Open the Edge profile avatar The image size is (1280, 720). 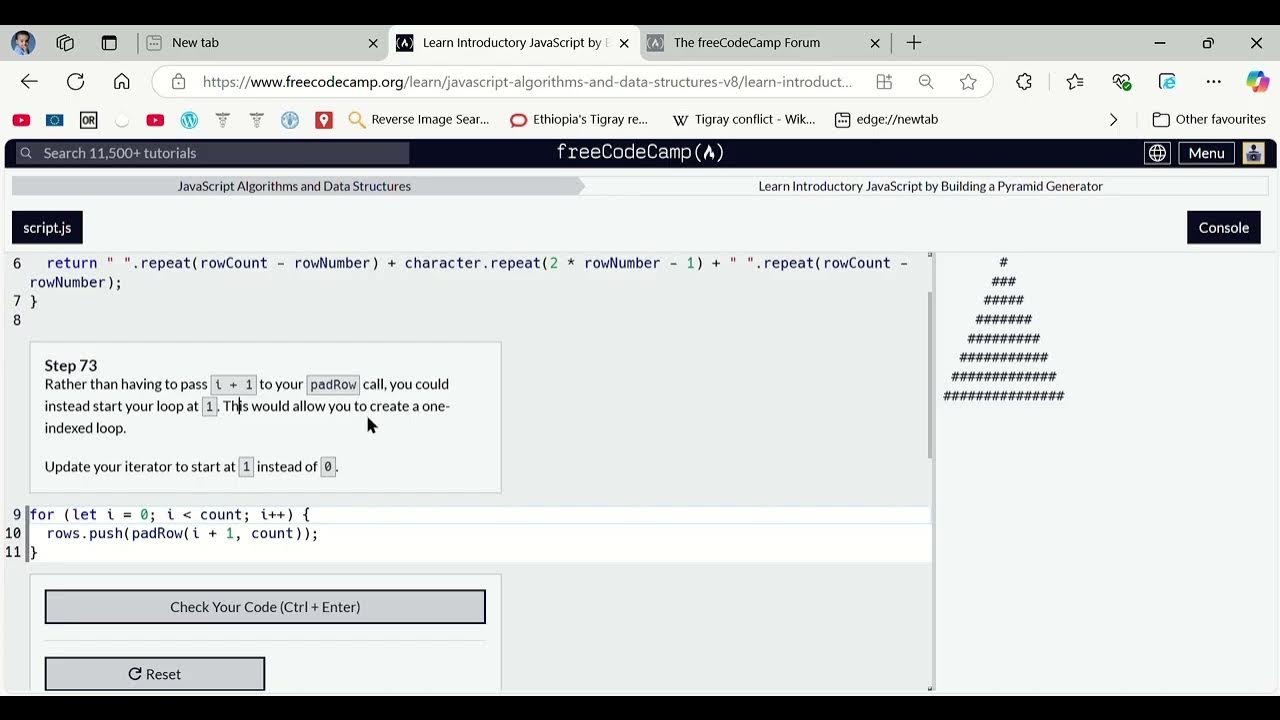tap(23, 43)
